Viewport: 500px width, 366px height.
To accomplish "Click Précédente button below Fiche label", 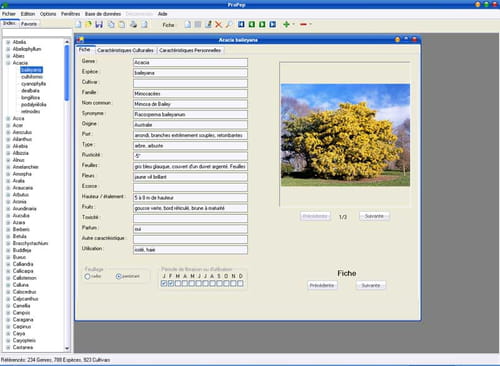I will (x=322, y=285).
